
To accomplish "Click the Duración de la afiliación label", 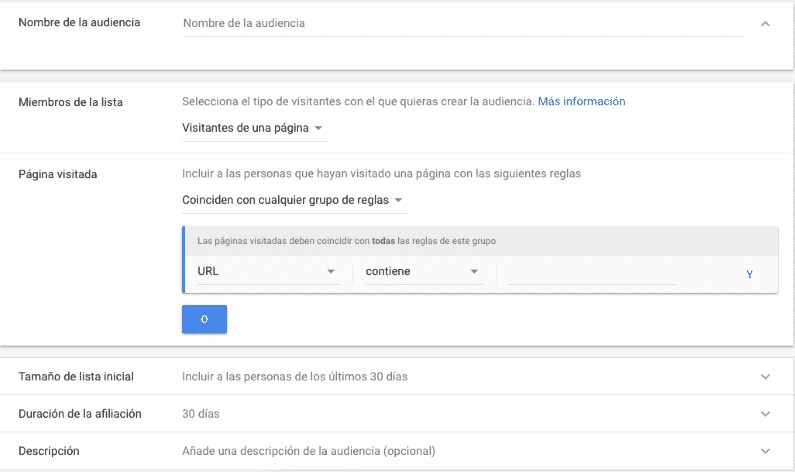I will tap(80, 414).
